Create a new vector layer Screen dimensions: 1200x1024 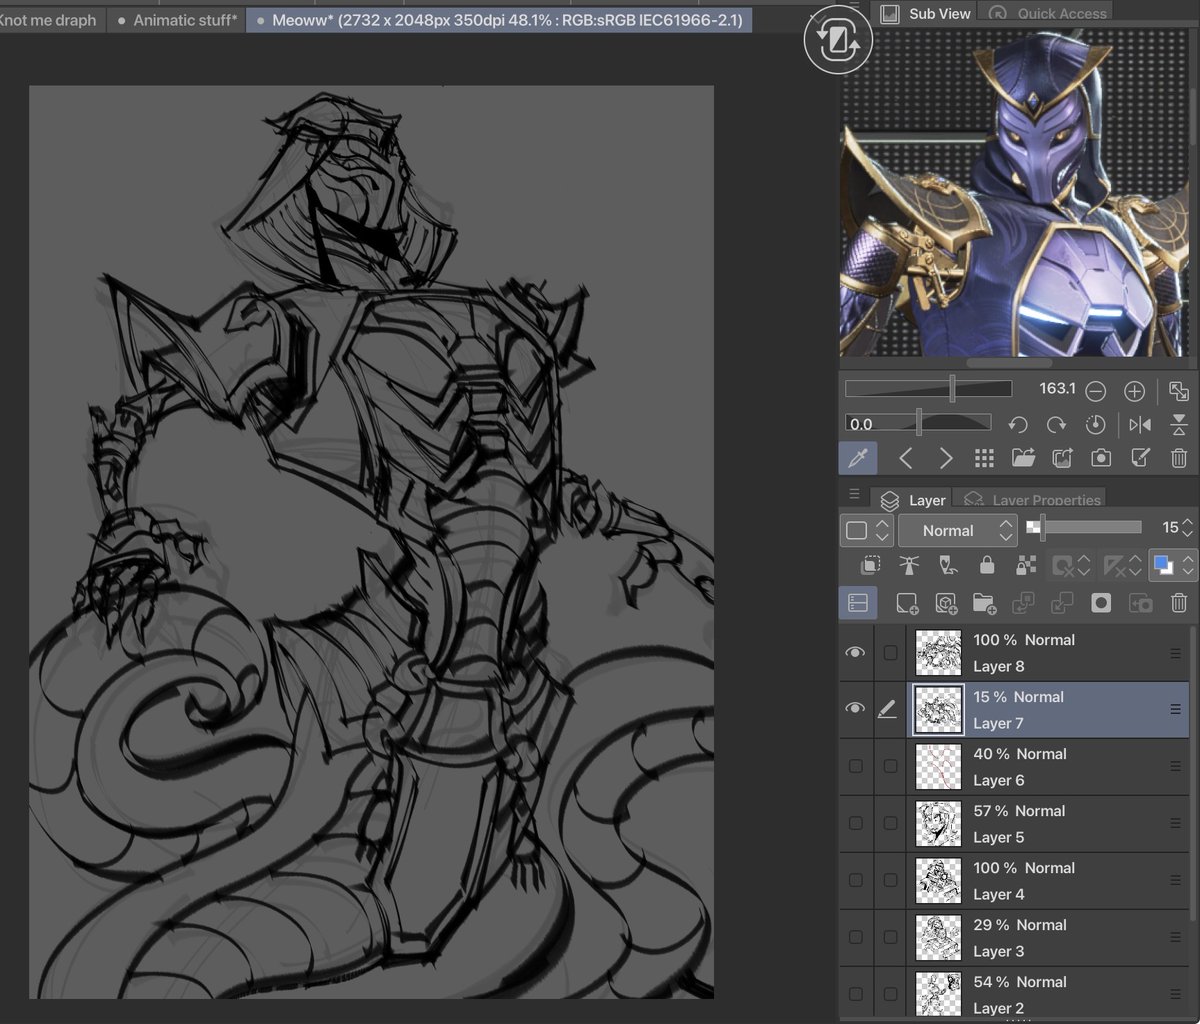946,603
